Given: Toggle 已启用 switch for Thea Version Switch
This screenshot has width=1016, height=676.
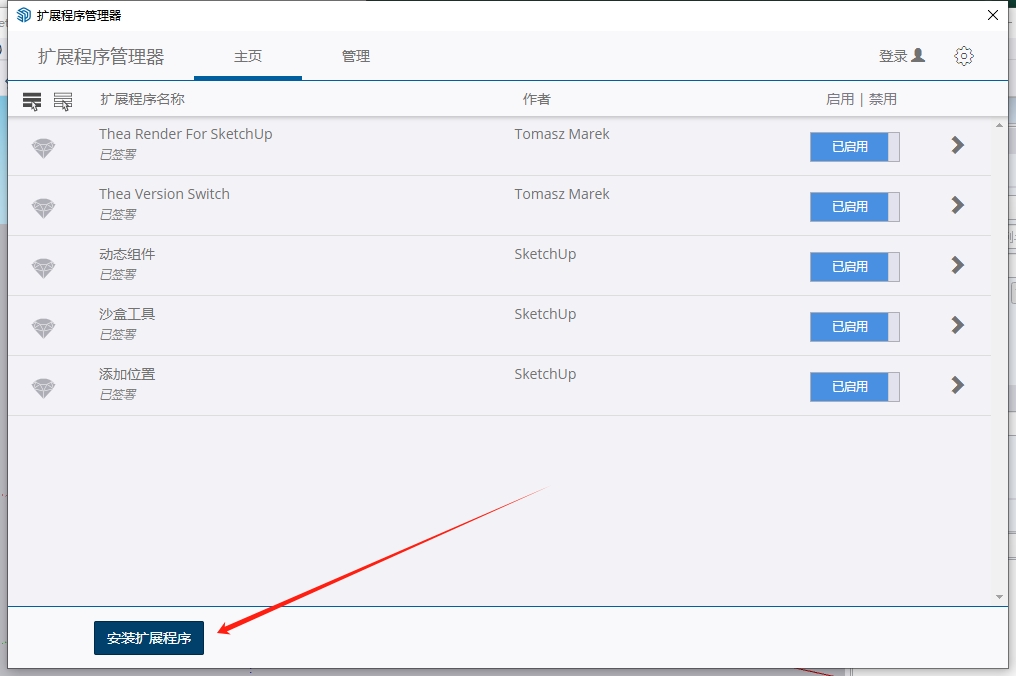Looking at the screenshot, I should pos(855,207).
